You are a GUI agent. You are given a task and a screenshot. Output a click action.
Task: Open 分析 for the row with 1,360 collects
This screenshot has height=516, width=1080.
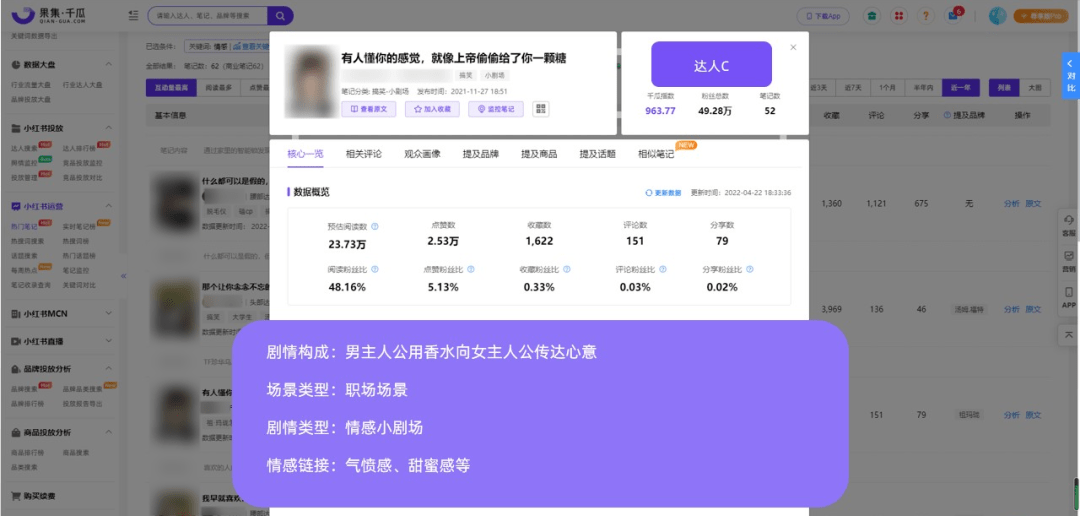tap(1012, 204)
